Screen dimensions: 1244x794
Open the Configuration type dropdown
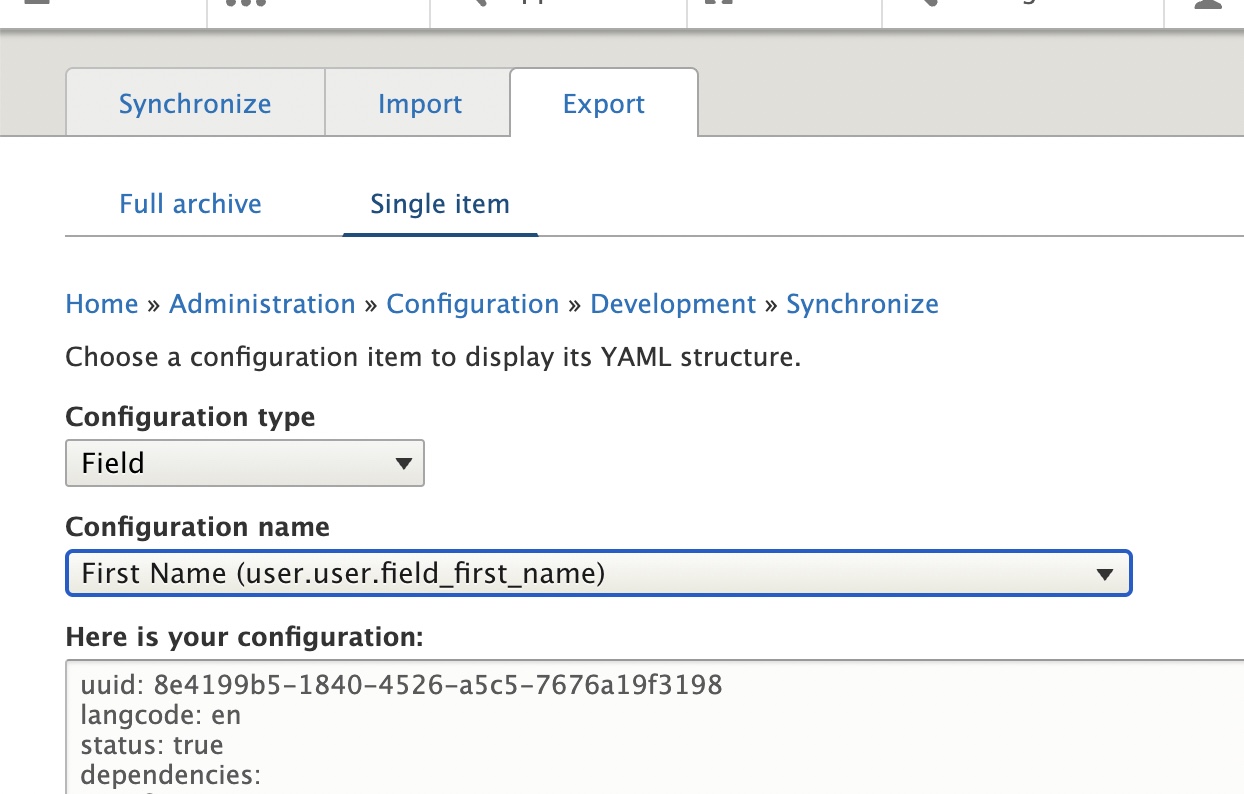click(245, 463)
